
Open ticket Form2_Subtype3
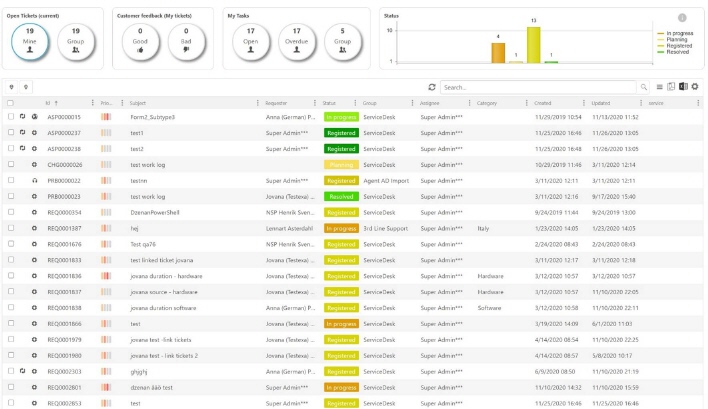pyautogui.click(x=153, y=117)
